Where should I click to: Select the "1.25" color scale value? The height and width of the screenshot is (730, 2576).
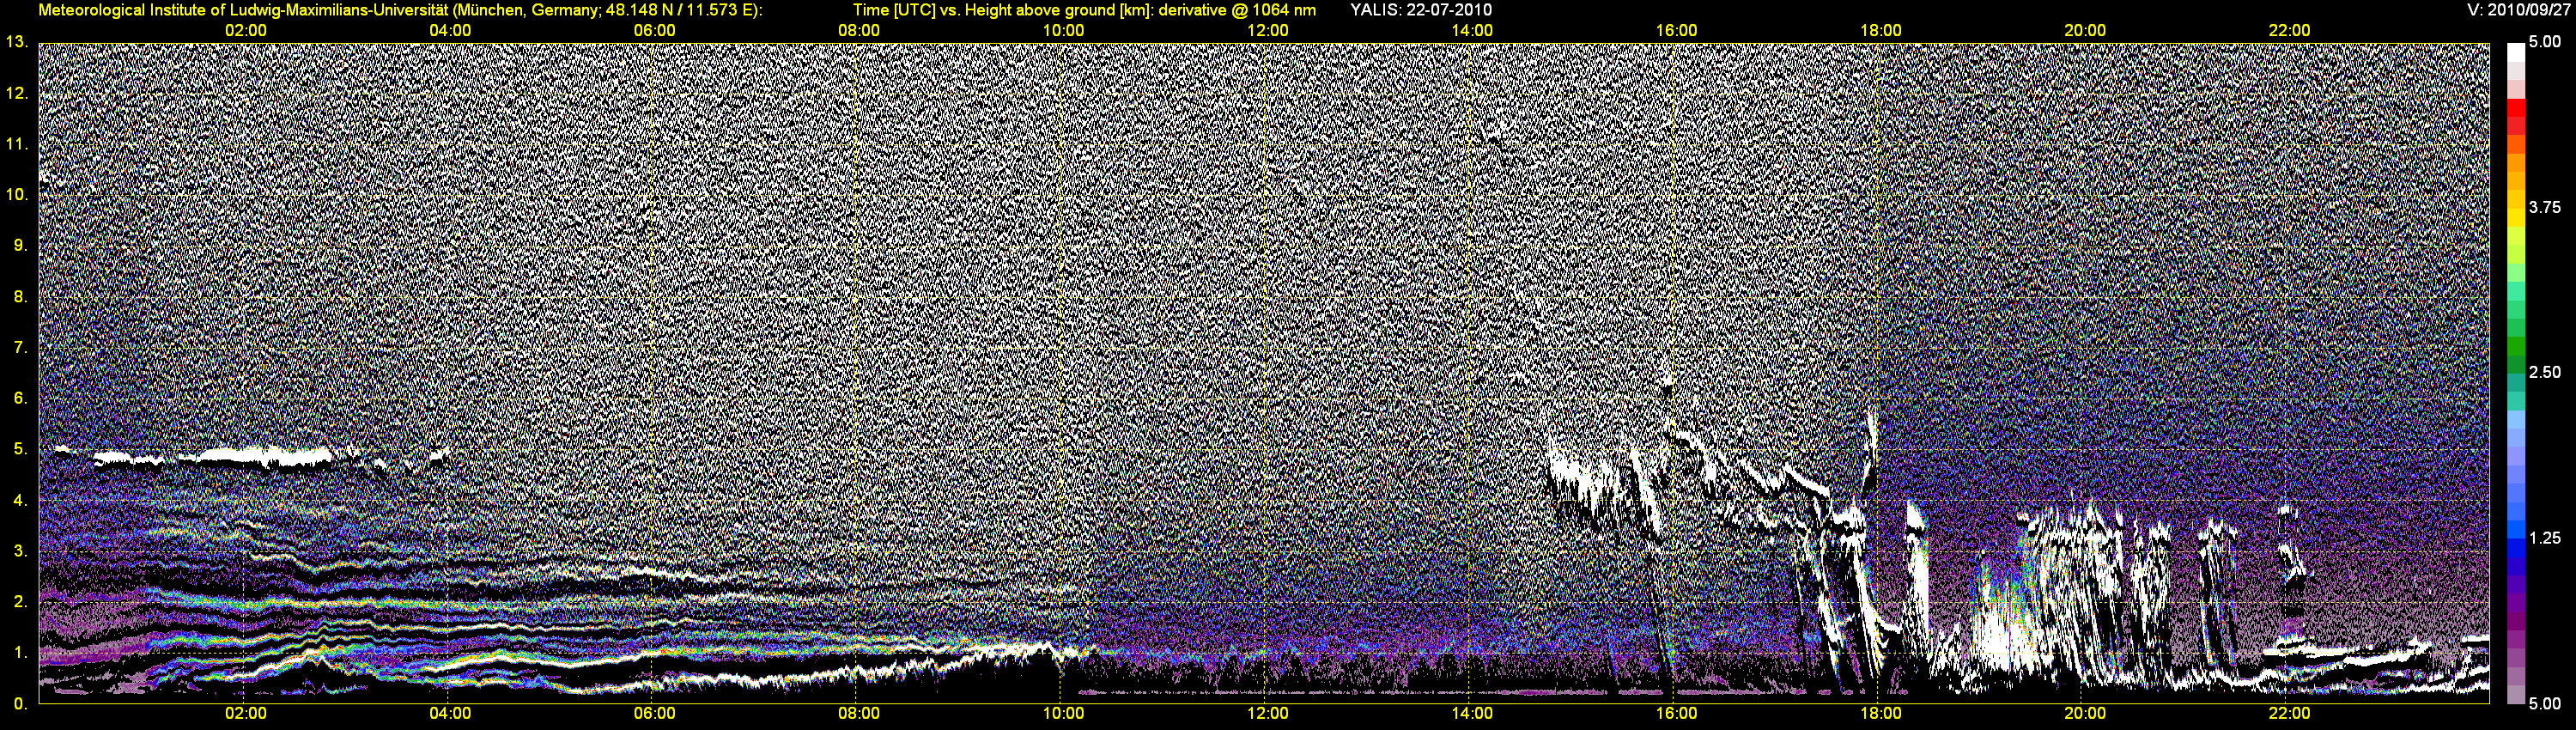[2545, 538]
